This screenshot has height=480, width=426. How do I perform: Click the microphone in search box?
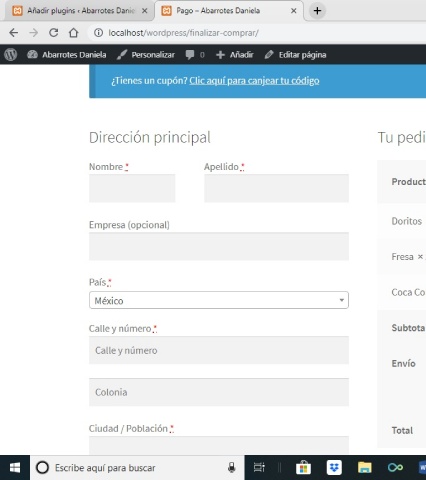click(x=232, y=468)
